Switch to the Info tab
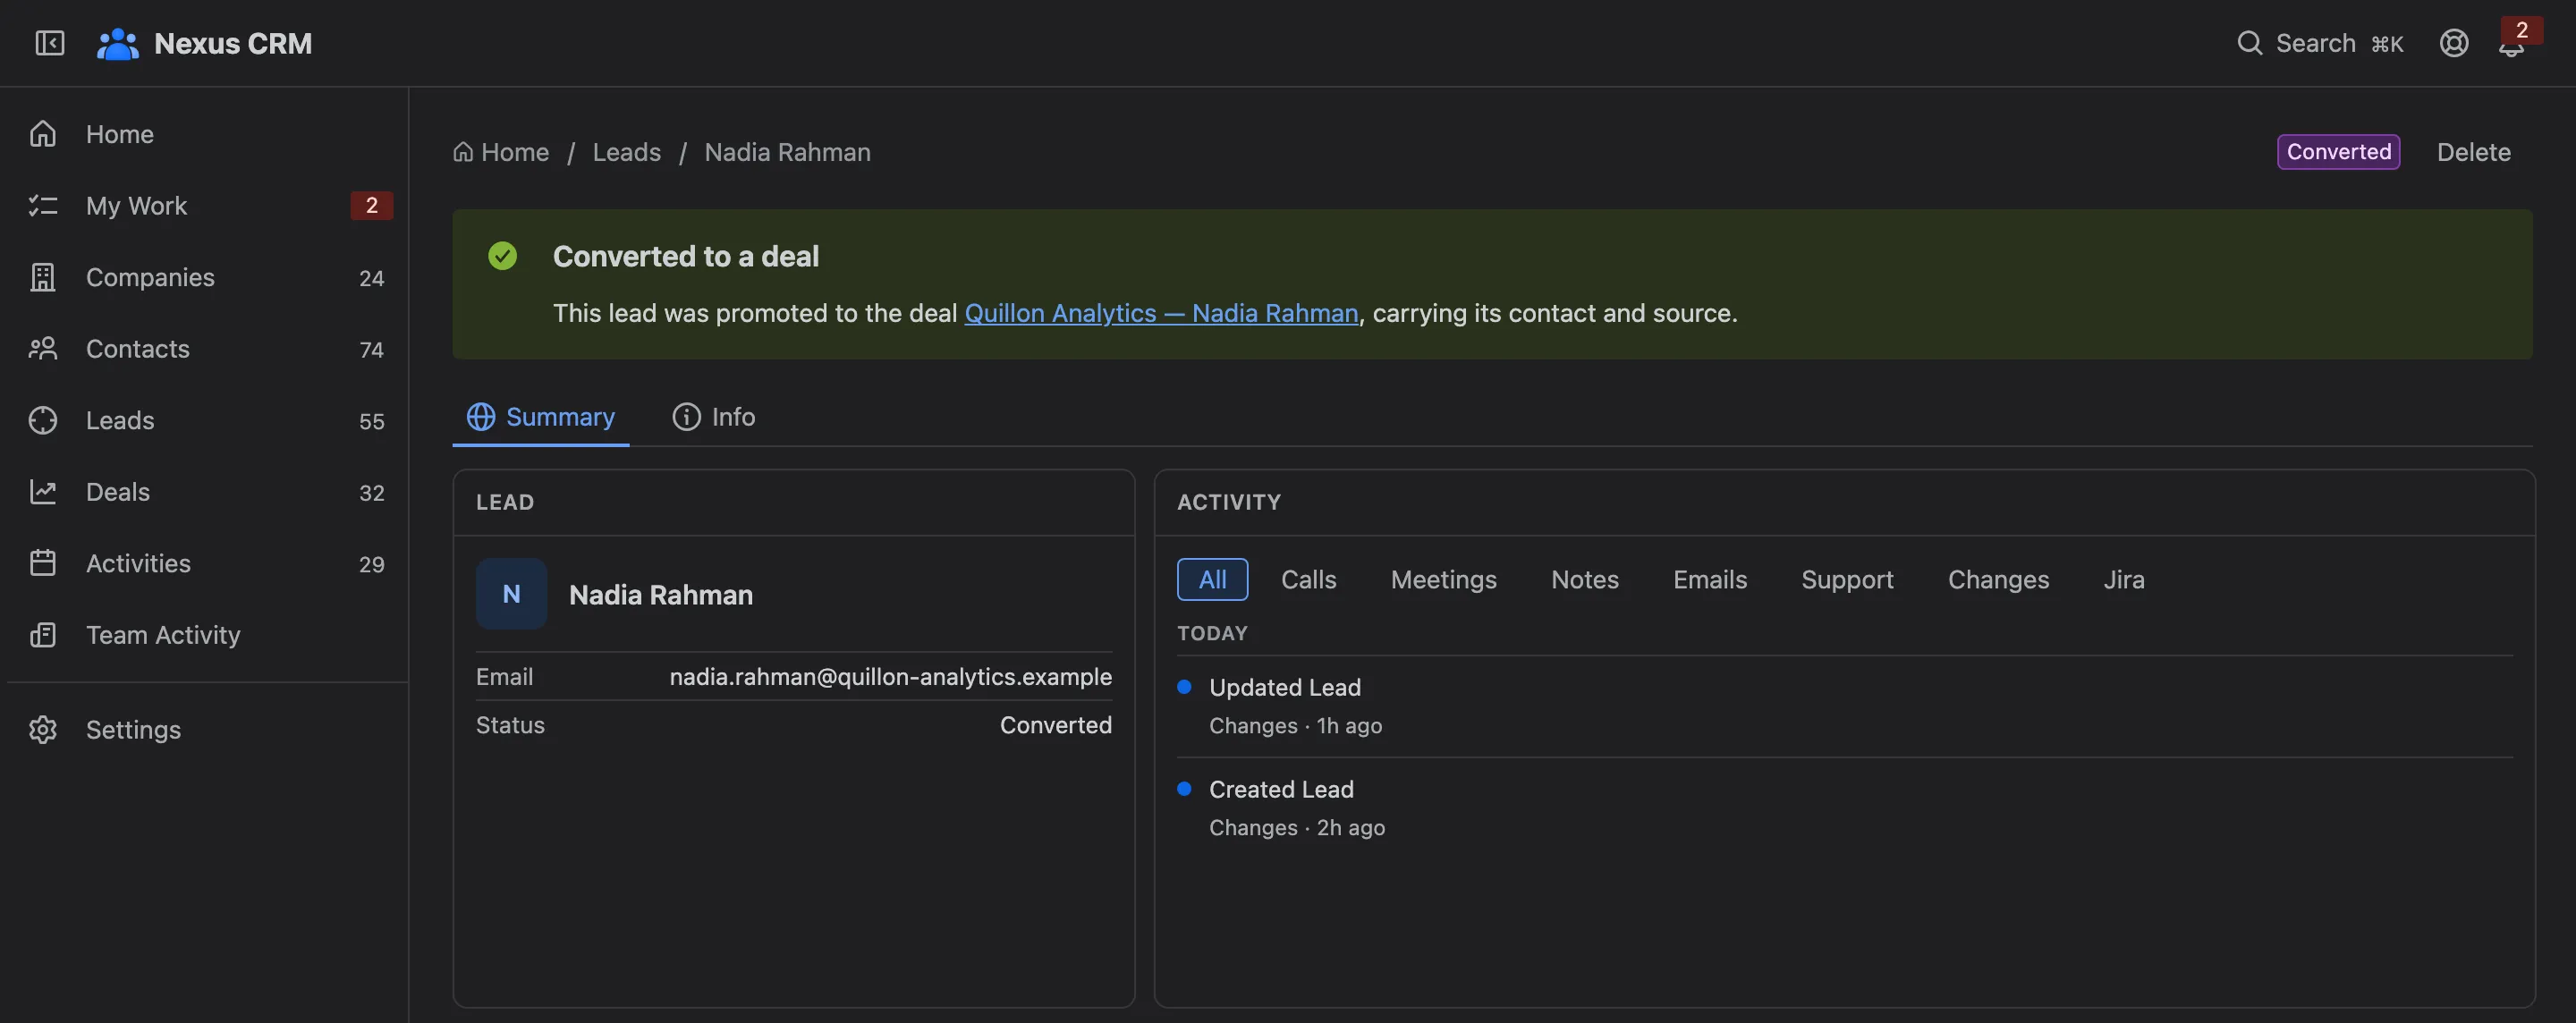 pyautogui.click(x=714, y=416)
